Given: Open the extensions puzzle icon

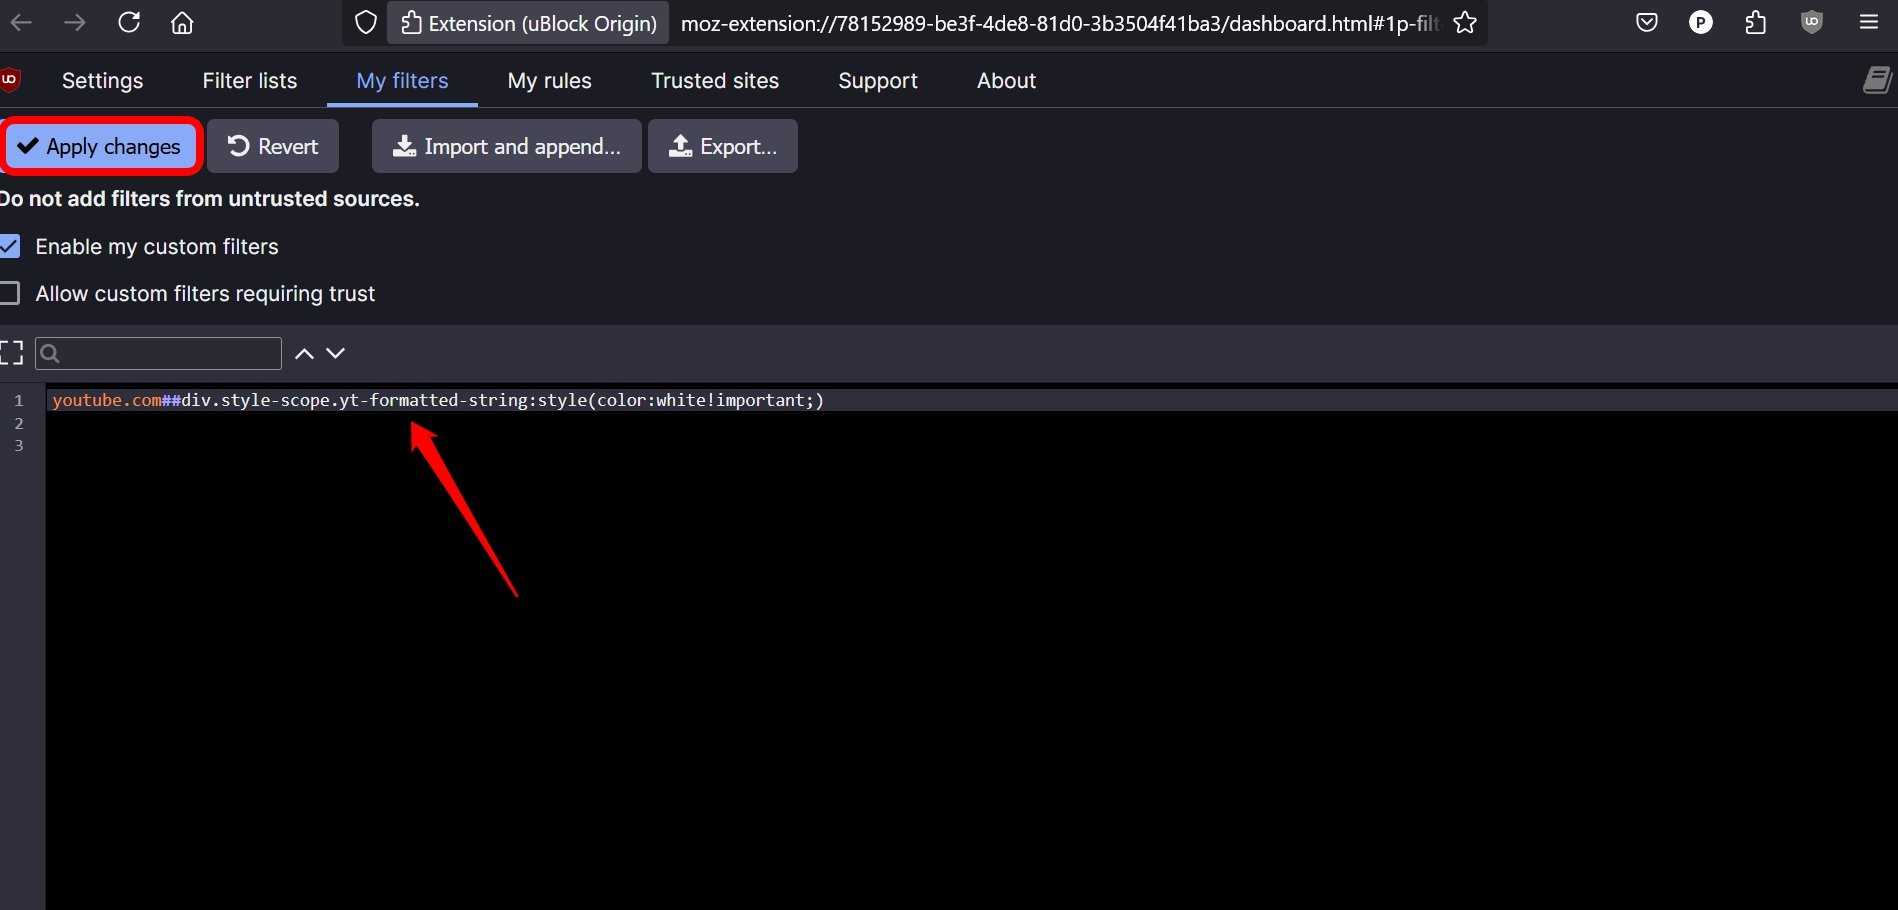Looking at the screenshot, I should point(1756,22).
